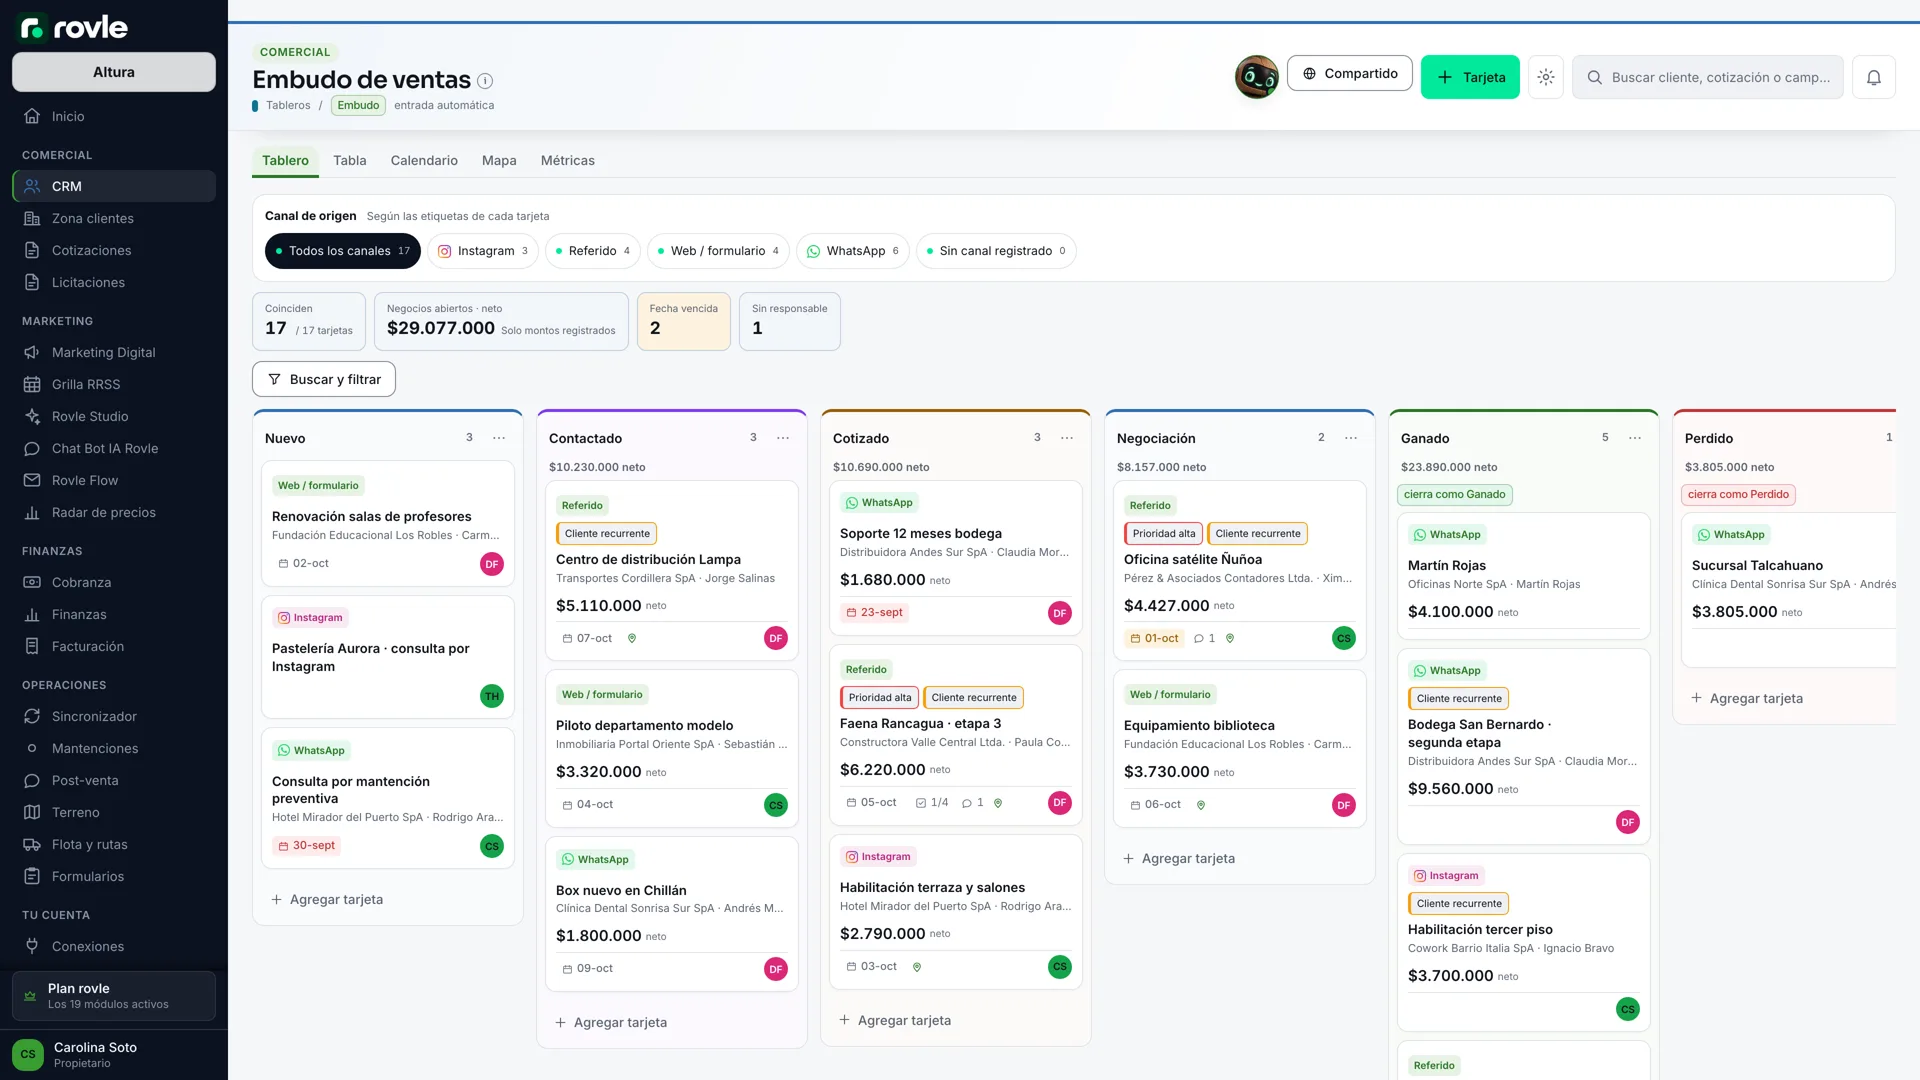The width and height of the screenshot is (1920, 1080).
Task: Filter by Web / formulario channel chip
Action: (x=718, y=251)
